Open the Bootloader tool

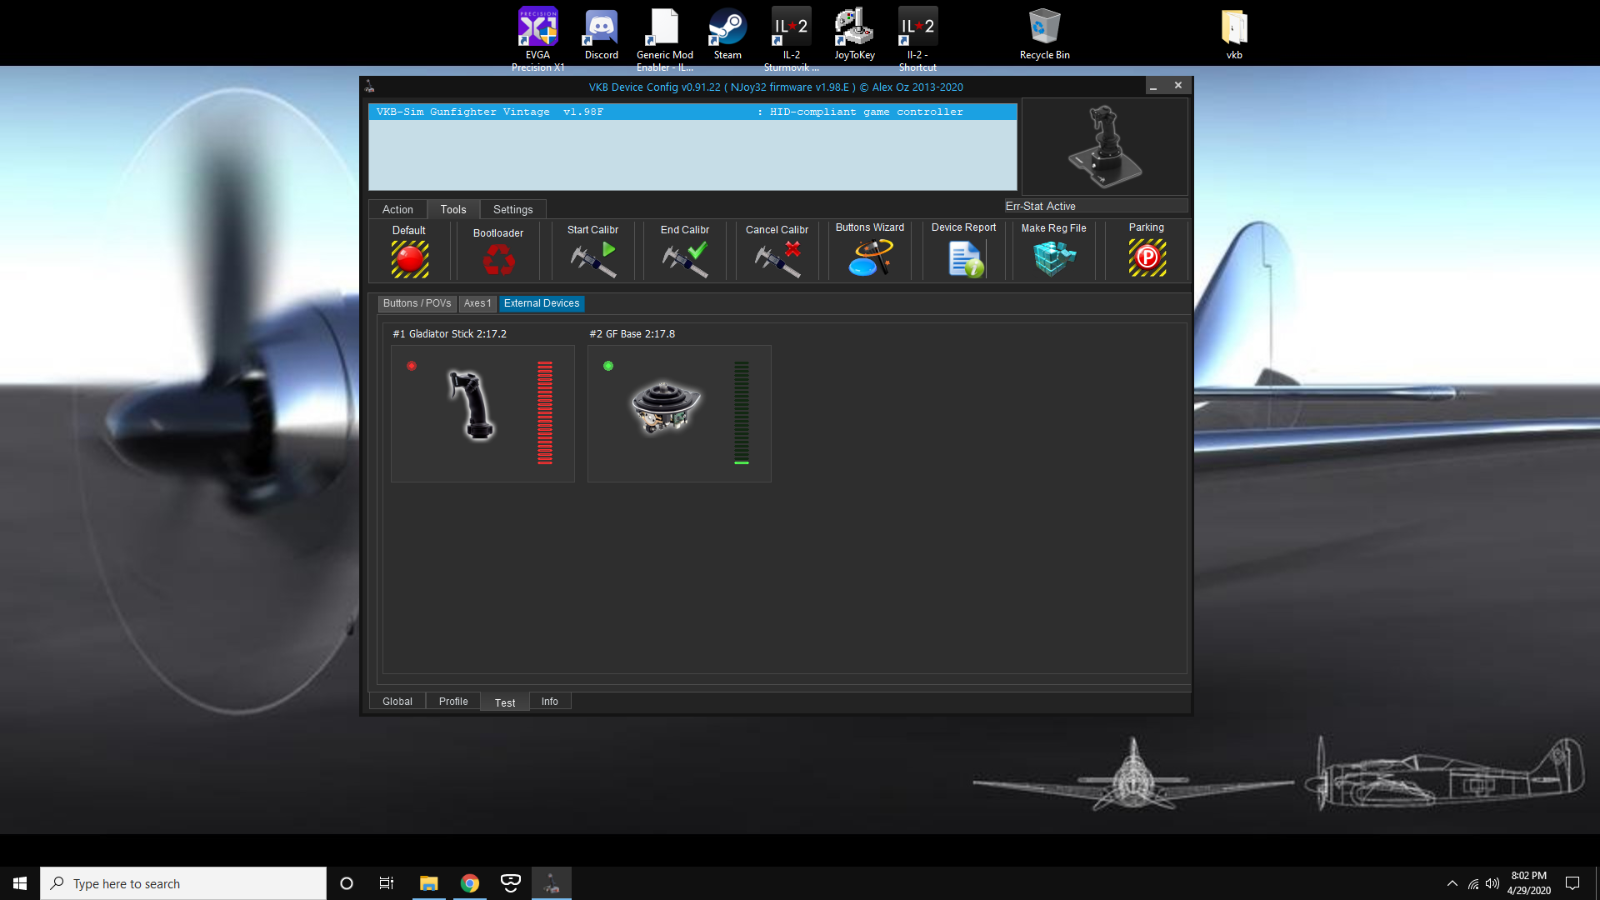498,261
